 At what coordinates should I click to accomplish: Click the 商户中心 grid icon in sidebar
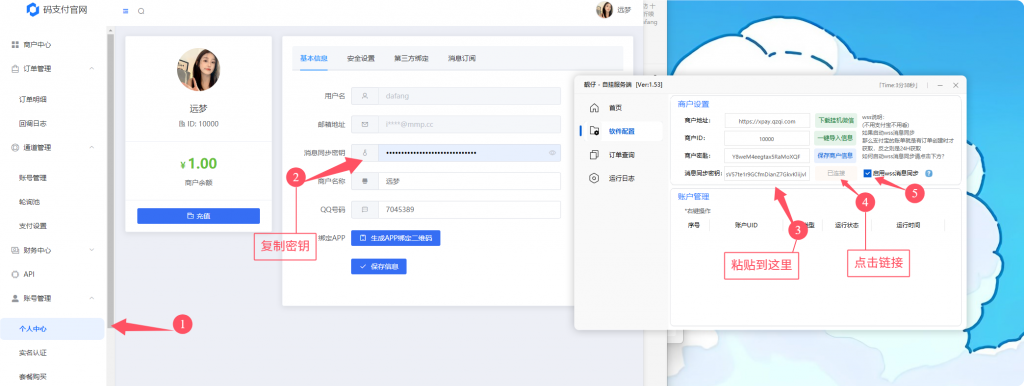pyautogui.click(x=15, y=44)
